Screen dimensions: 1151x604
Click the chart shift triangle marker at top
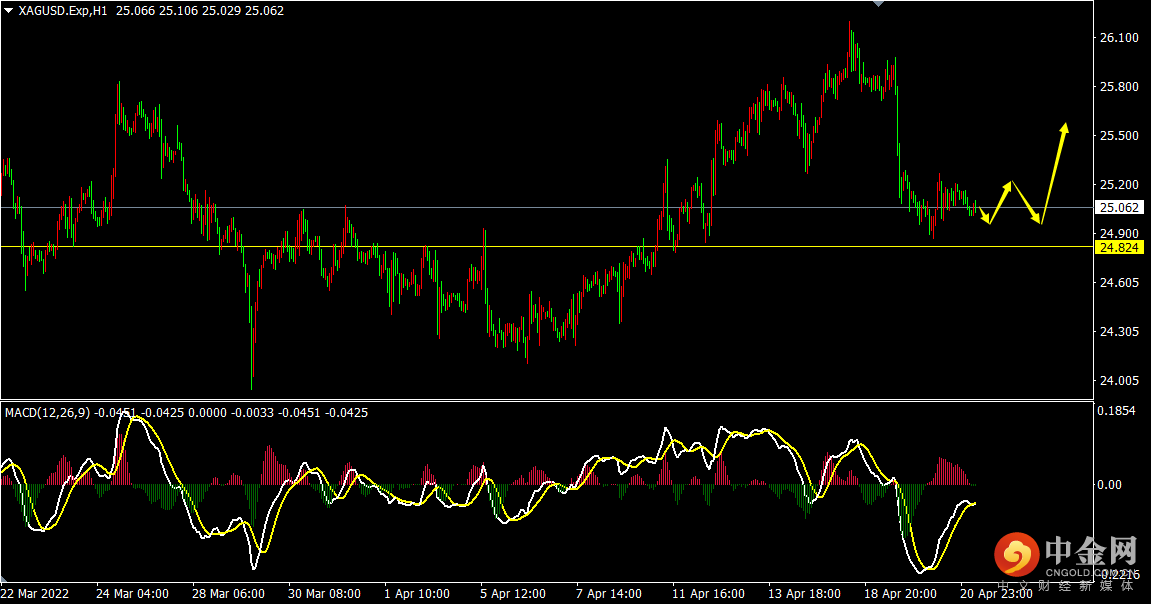pos(878,4)
